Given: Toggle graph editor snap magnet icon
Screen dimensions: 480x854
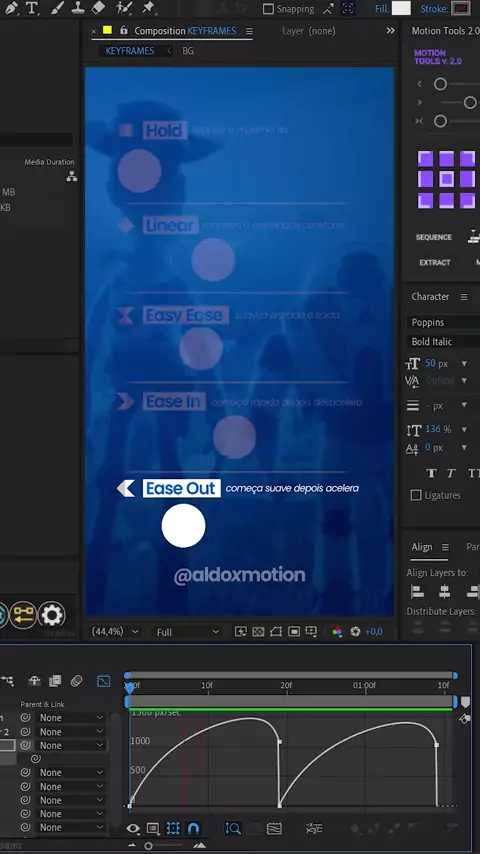Looking at the screenshot, I should [x=193, y=828].
